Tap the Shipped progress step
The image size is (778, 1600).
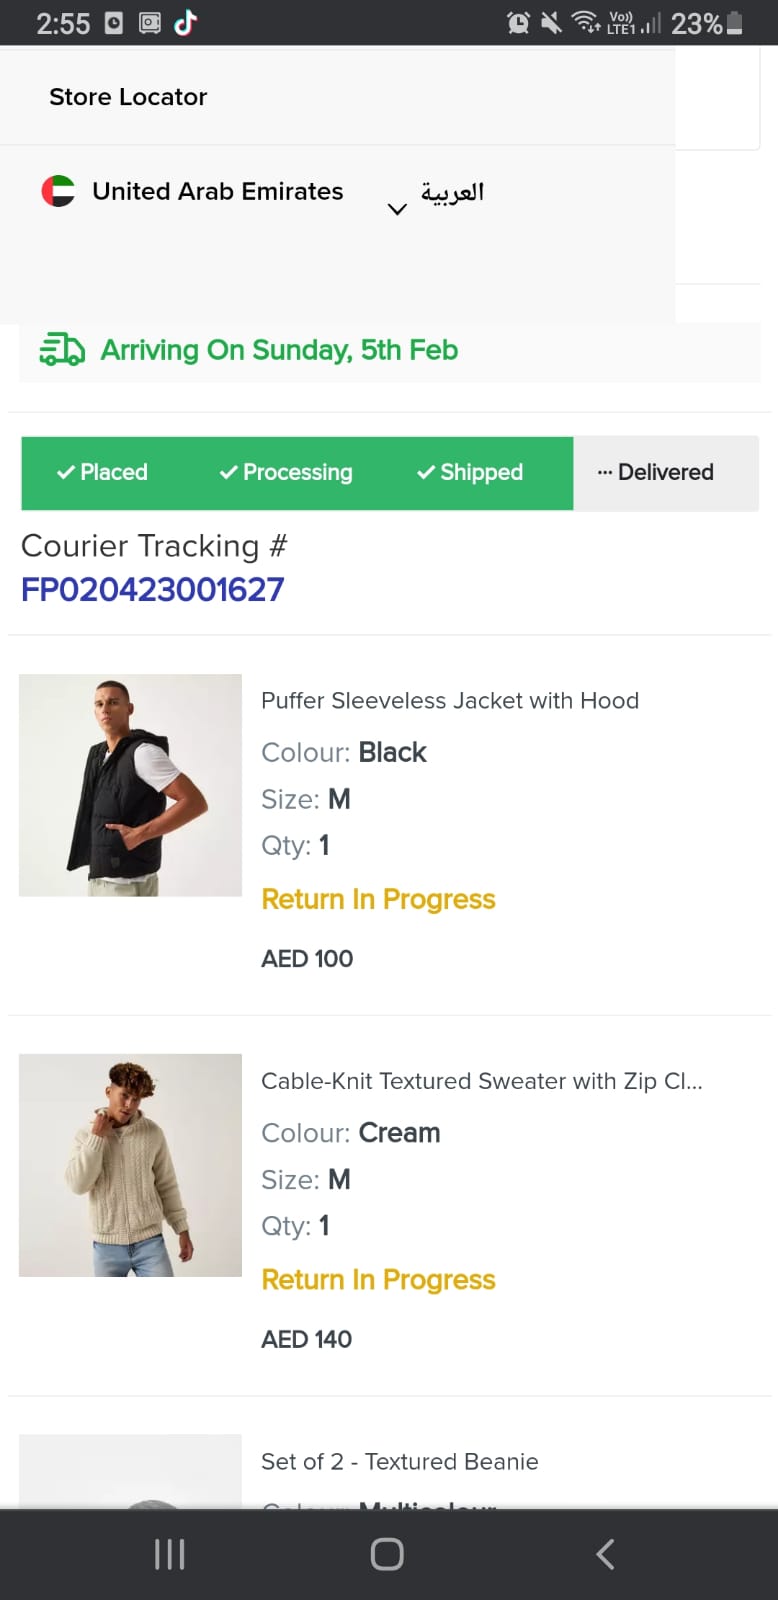tap(470, 472)
